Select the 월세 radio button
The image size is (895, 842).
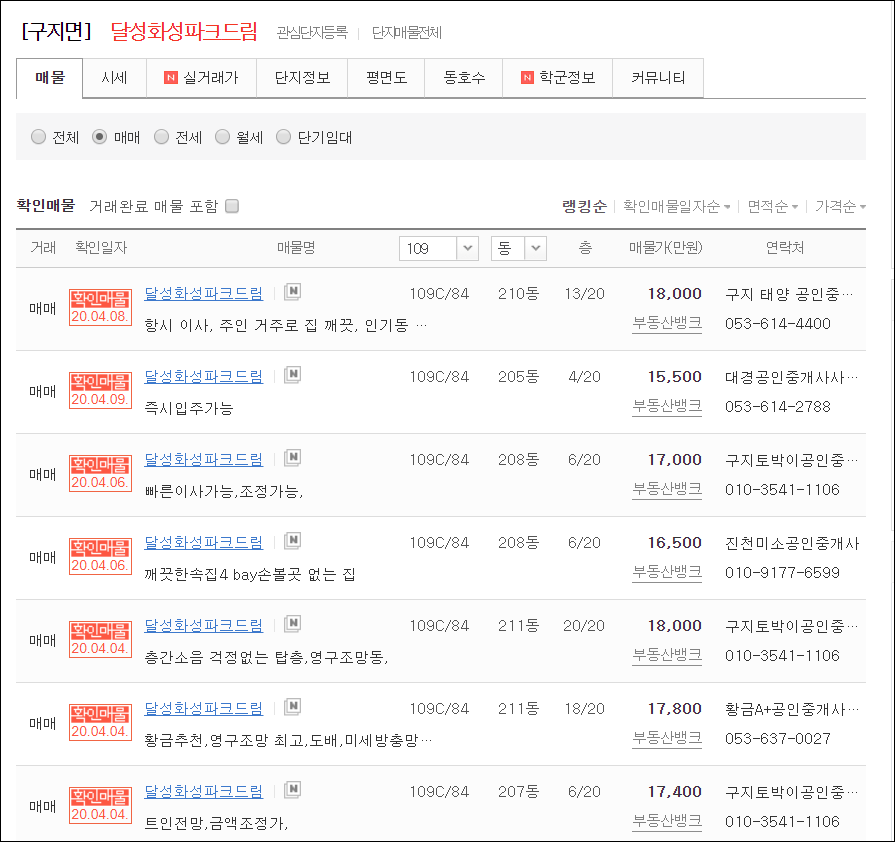pos(223,136)
